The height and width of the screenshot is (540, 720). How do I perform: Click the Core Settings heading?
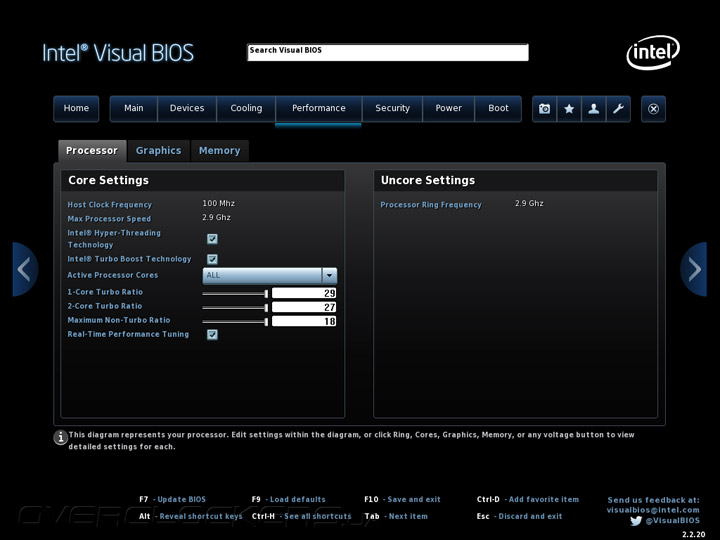click(x=108, y=180)
